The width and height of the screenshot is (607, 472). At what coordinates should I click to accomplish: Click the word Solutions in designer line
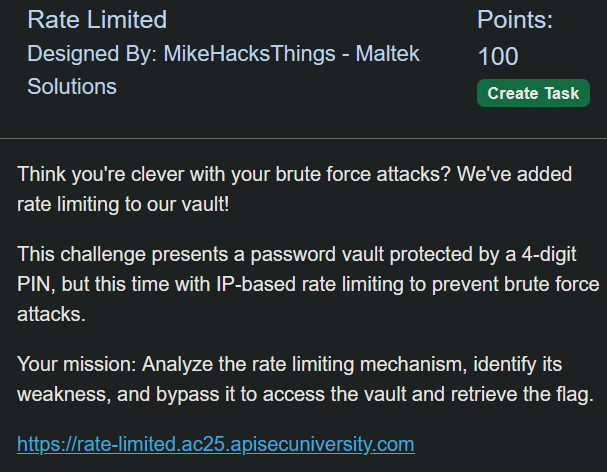point(72,86)
